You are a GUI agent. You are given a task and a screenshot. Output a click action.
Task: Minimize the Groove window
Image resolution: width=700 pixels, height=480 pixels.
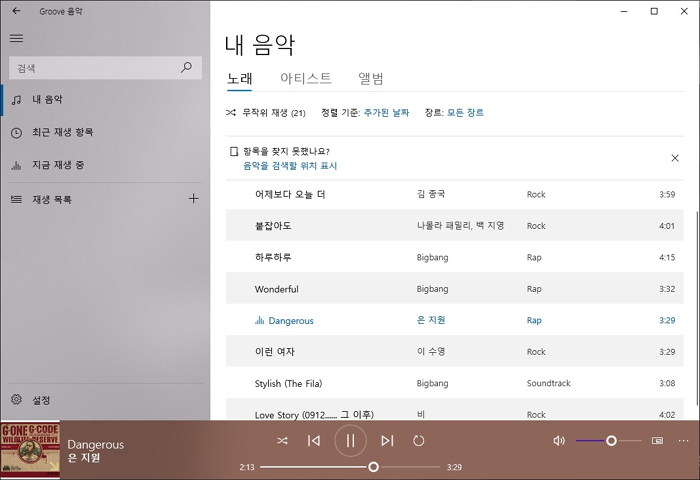tap(624, 12)
